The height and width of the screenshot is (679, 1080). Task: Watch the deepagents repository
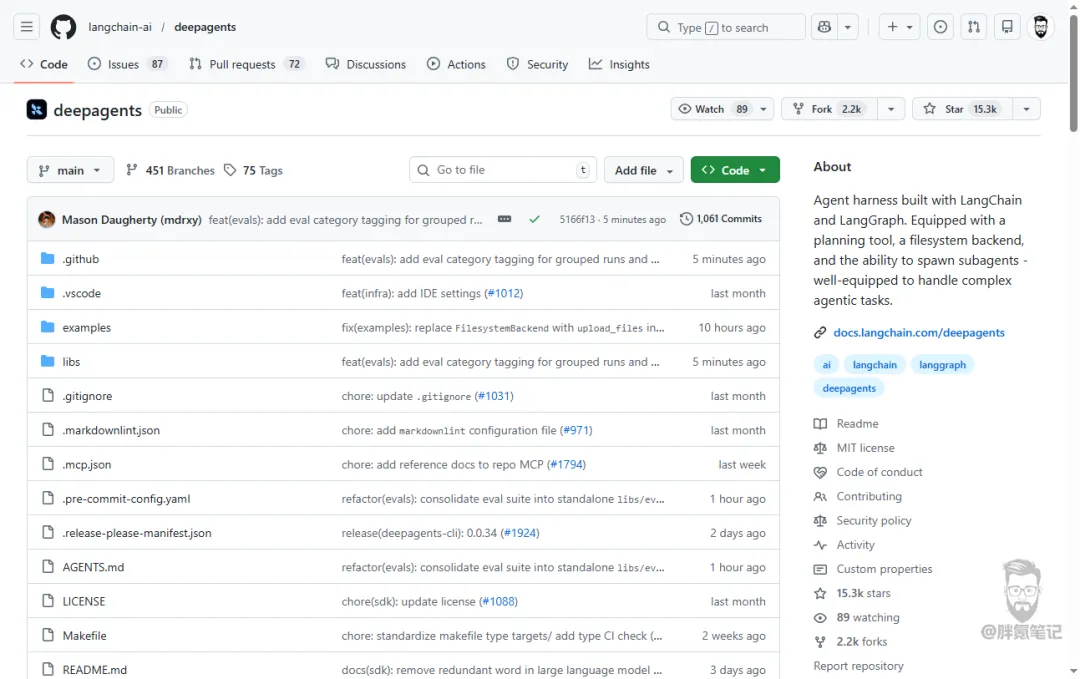point(713,109)
